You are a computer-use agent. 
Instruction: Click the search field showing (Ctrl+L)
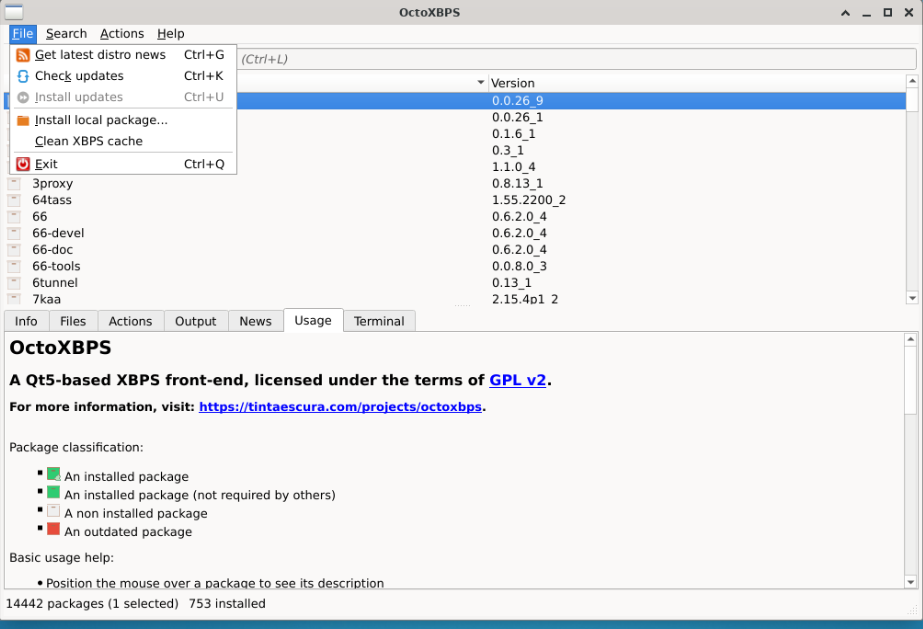point(576,59)
